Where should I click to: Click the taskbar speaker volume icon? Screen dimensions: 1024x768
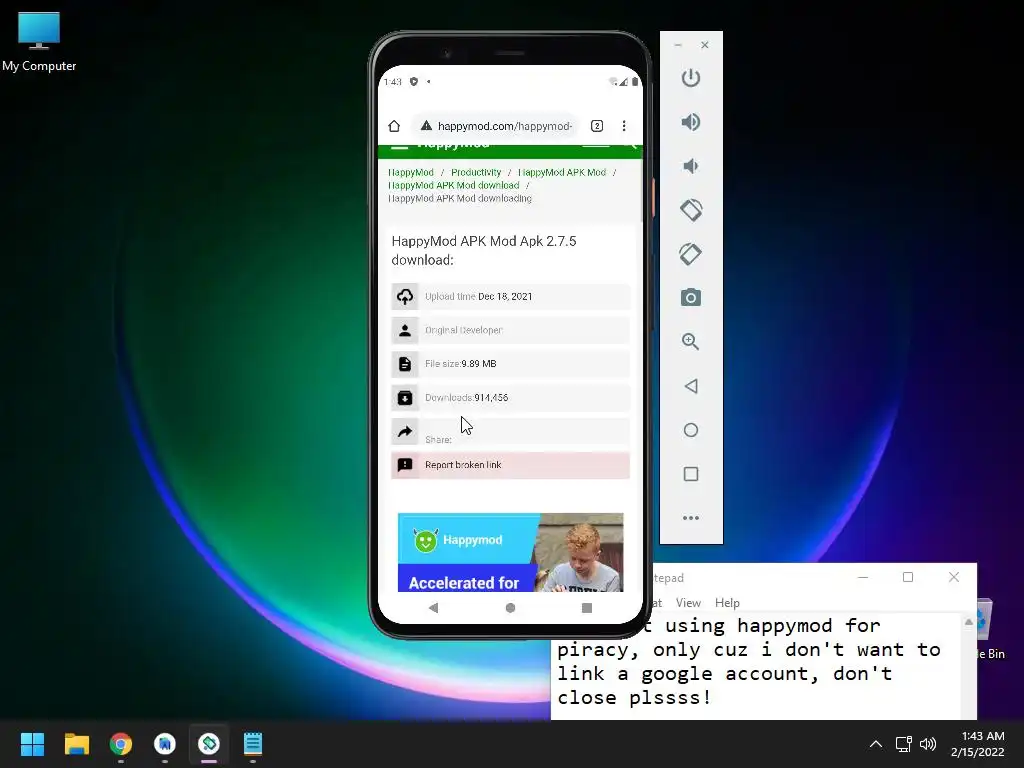click(x=928, y=744)
